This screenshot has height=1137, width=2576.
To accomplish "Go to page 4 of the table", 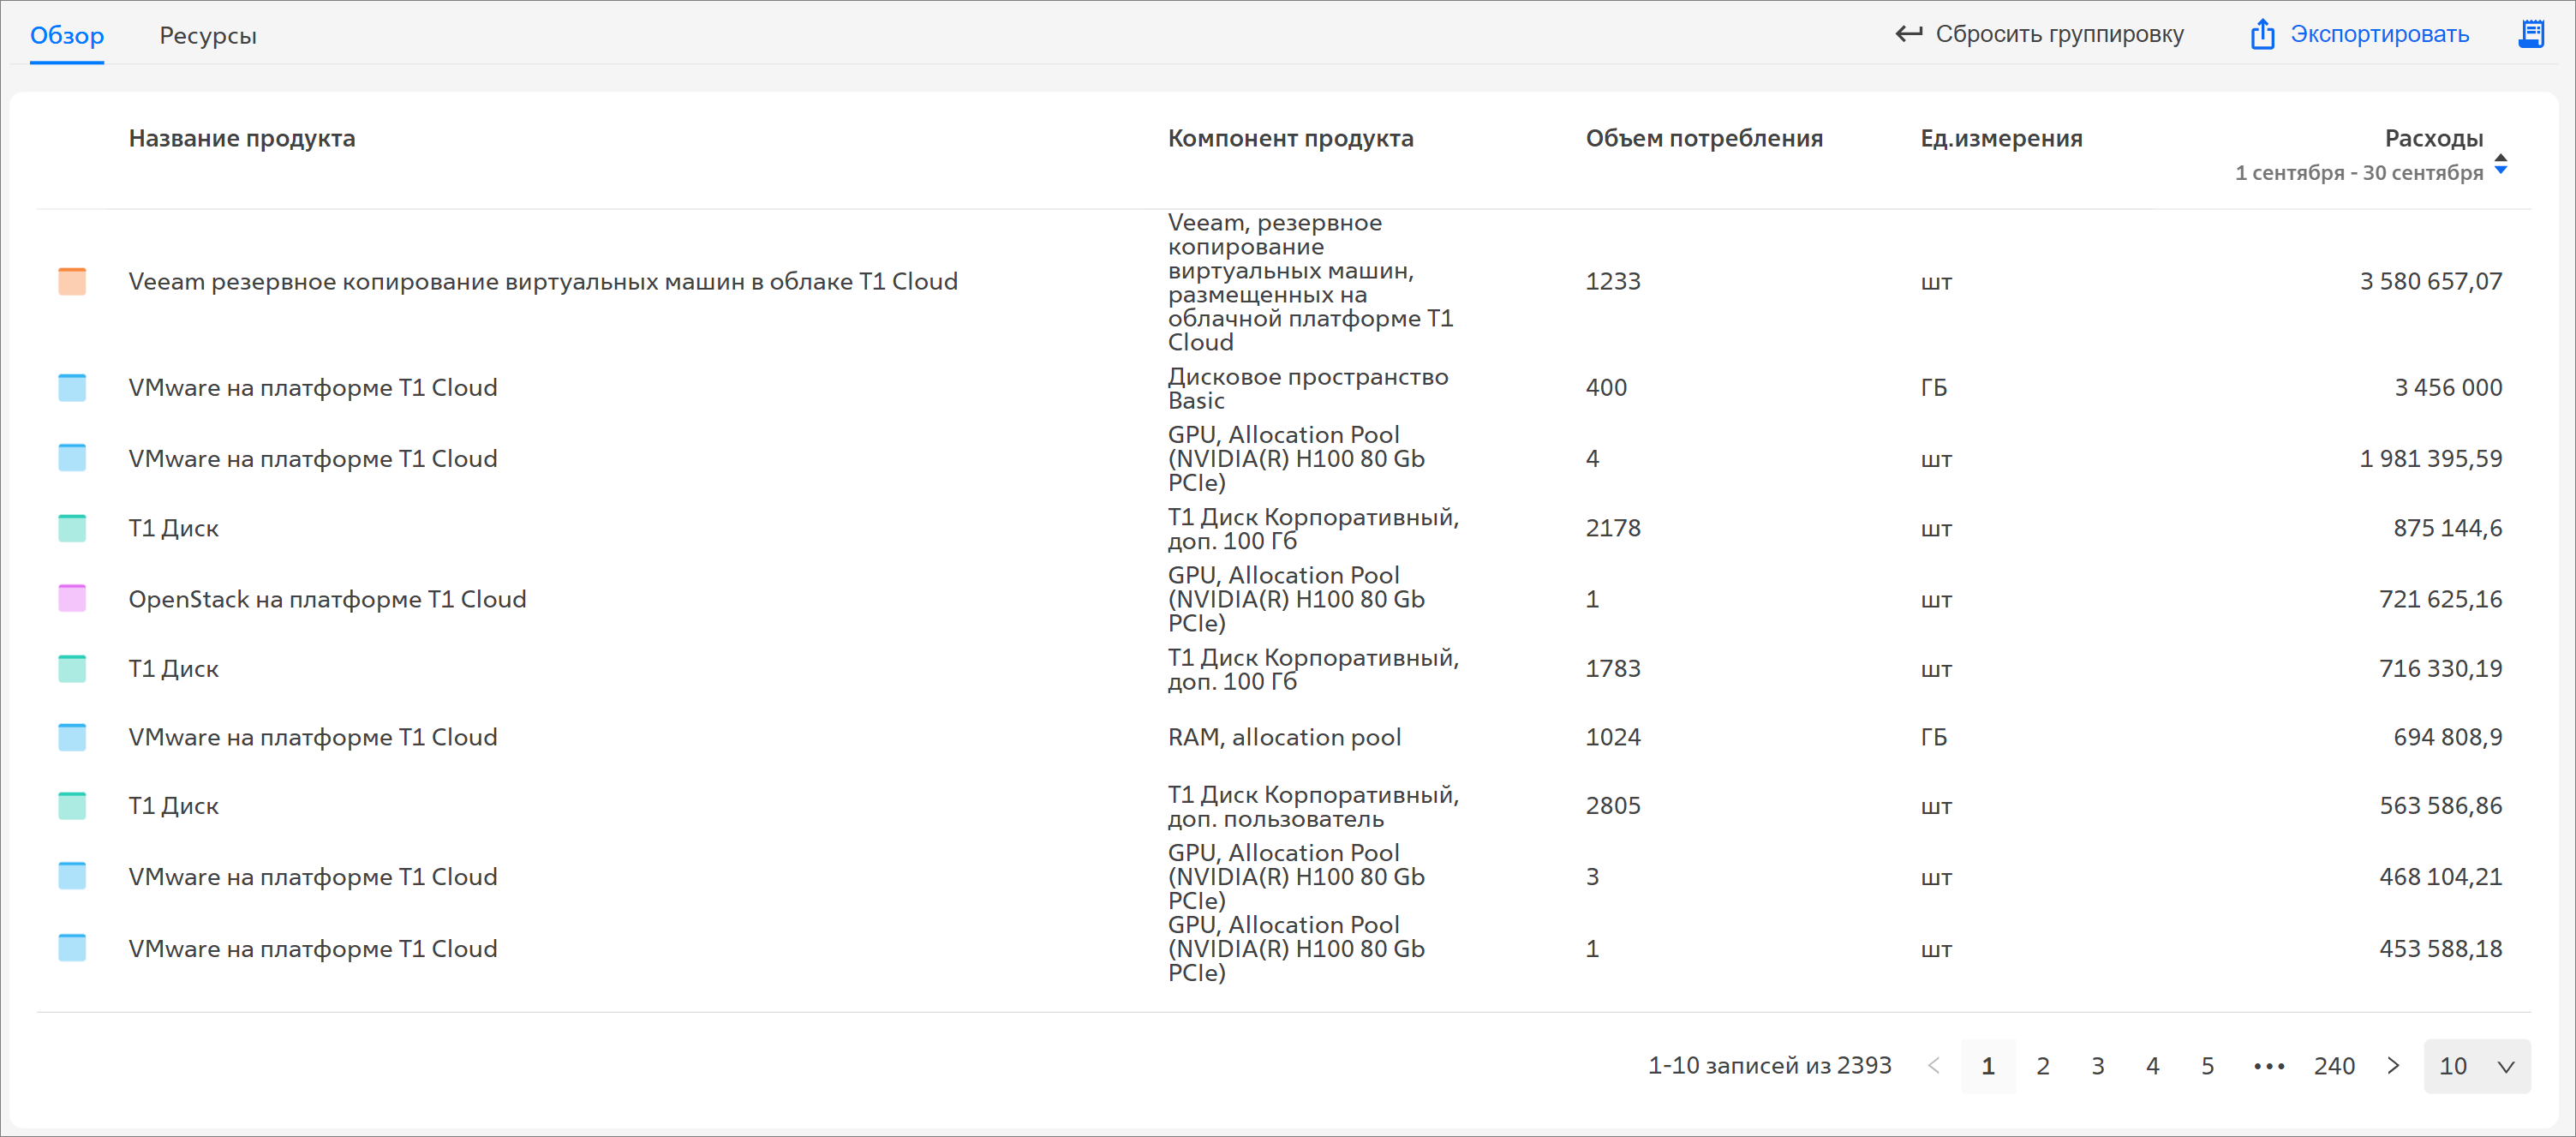I will pyautogui.click(x=2152, y=1066).
